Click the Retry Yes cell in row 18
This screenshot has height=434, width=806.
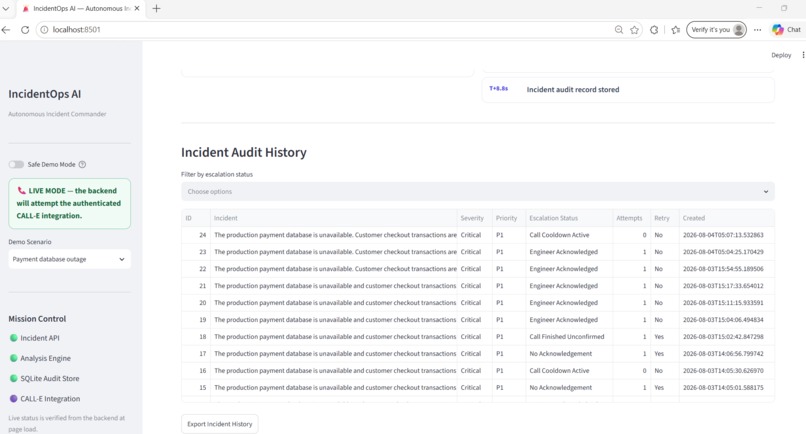point(665,337)
